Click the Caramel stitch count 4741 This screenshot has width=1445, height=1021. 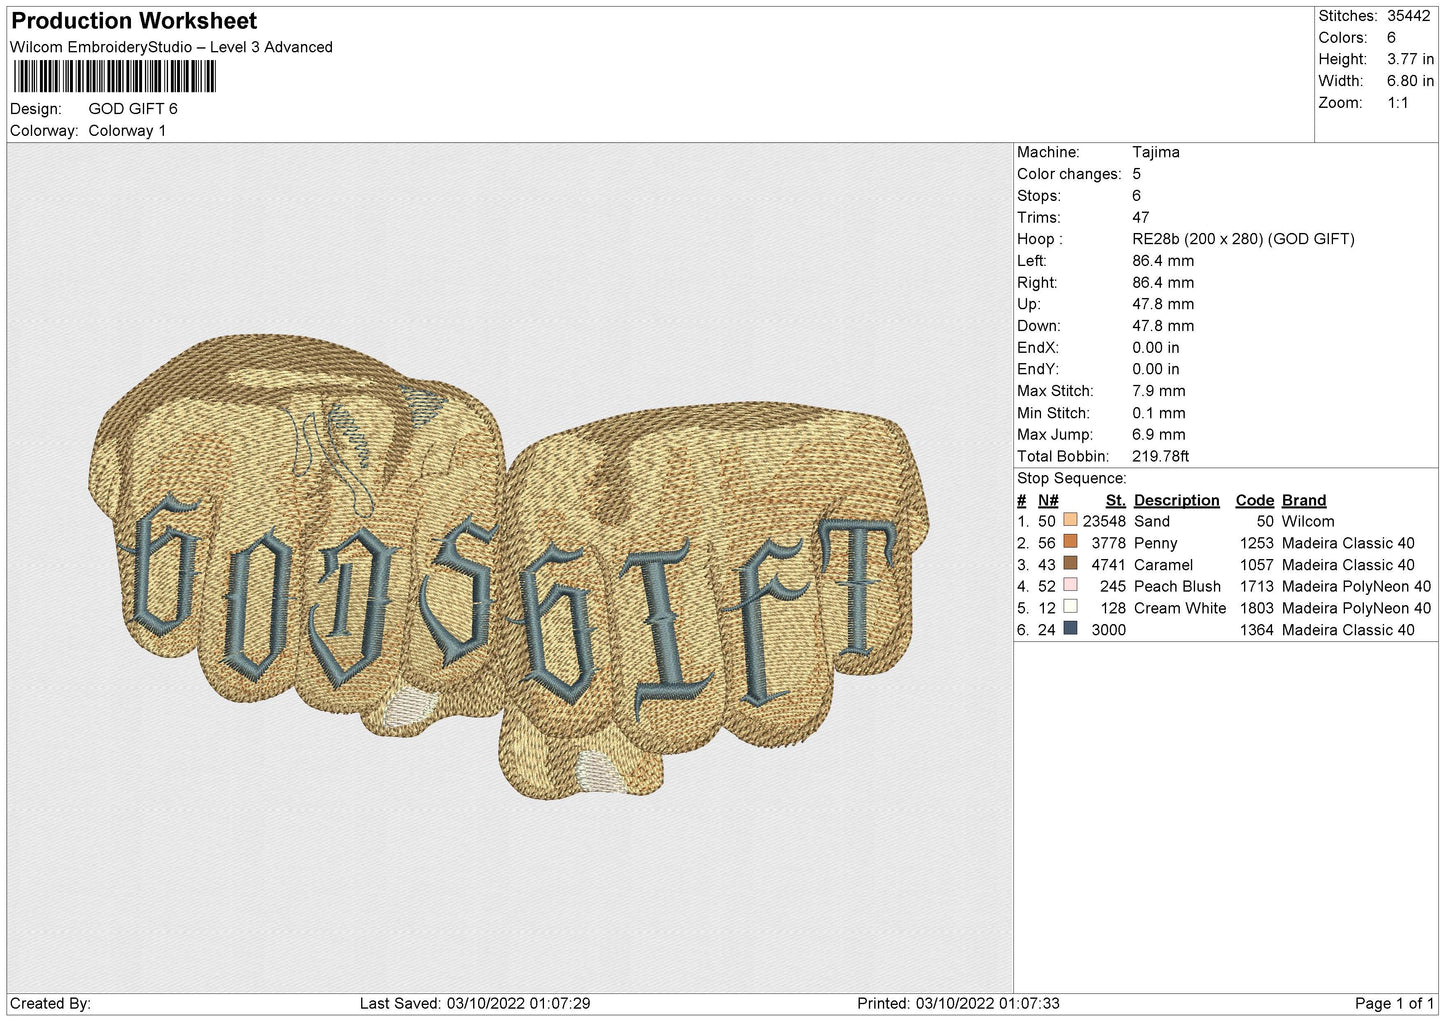[1109, 565]
